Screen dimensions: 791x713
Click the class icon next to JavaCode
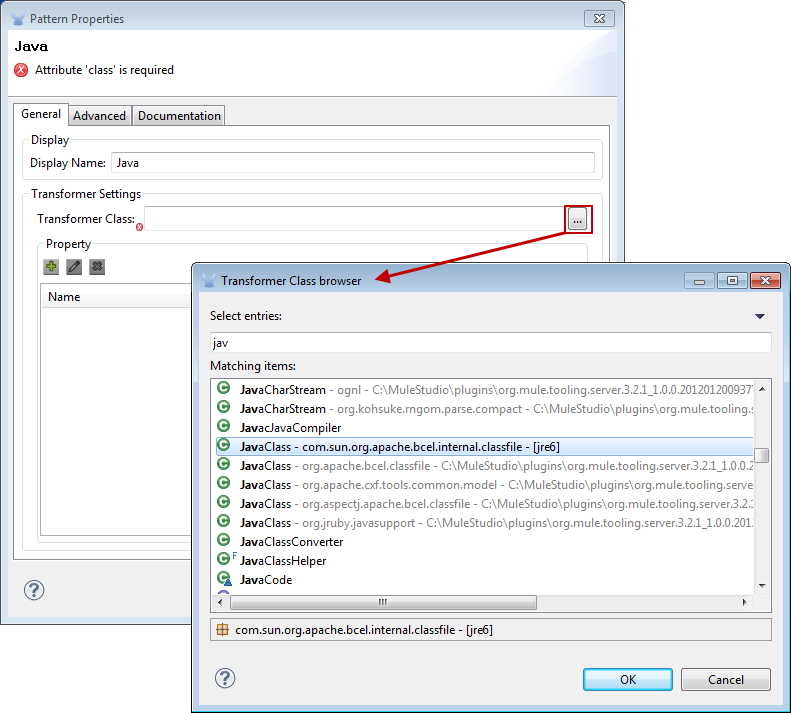coord(224,579)
